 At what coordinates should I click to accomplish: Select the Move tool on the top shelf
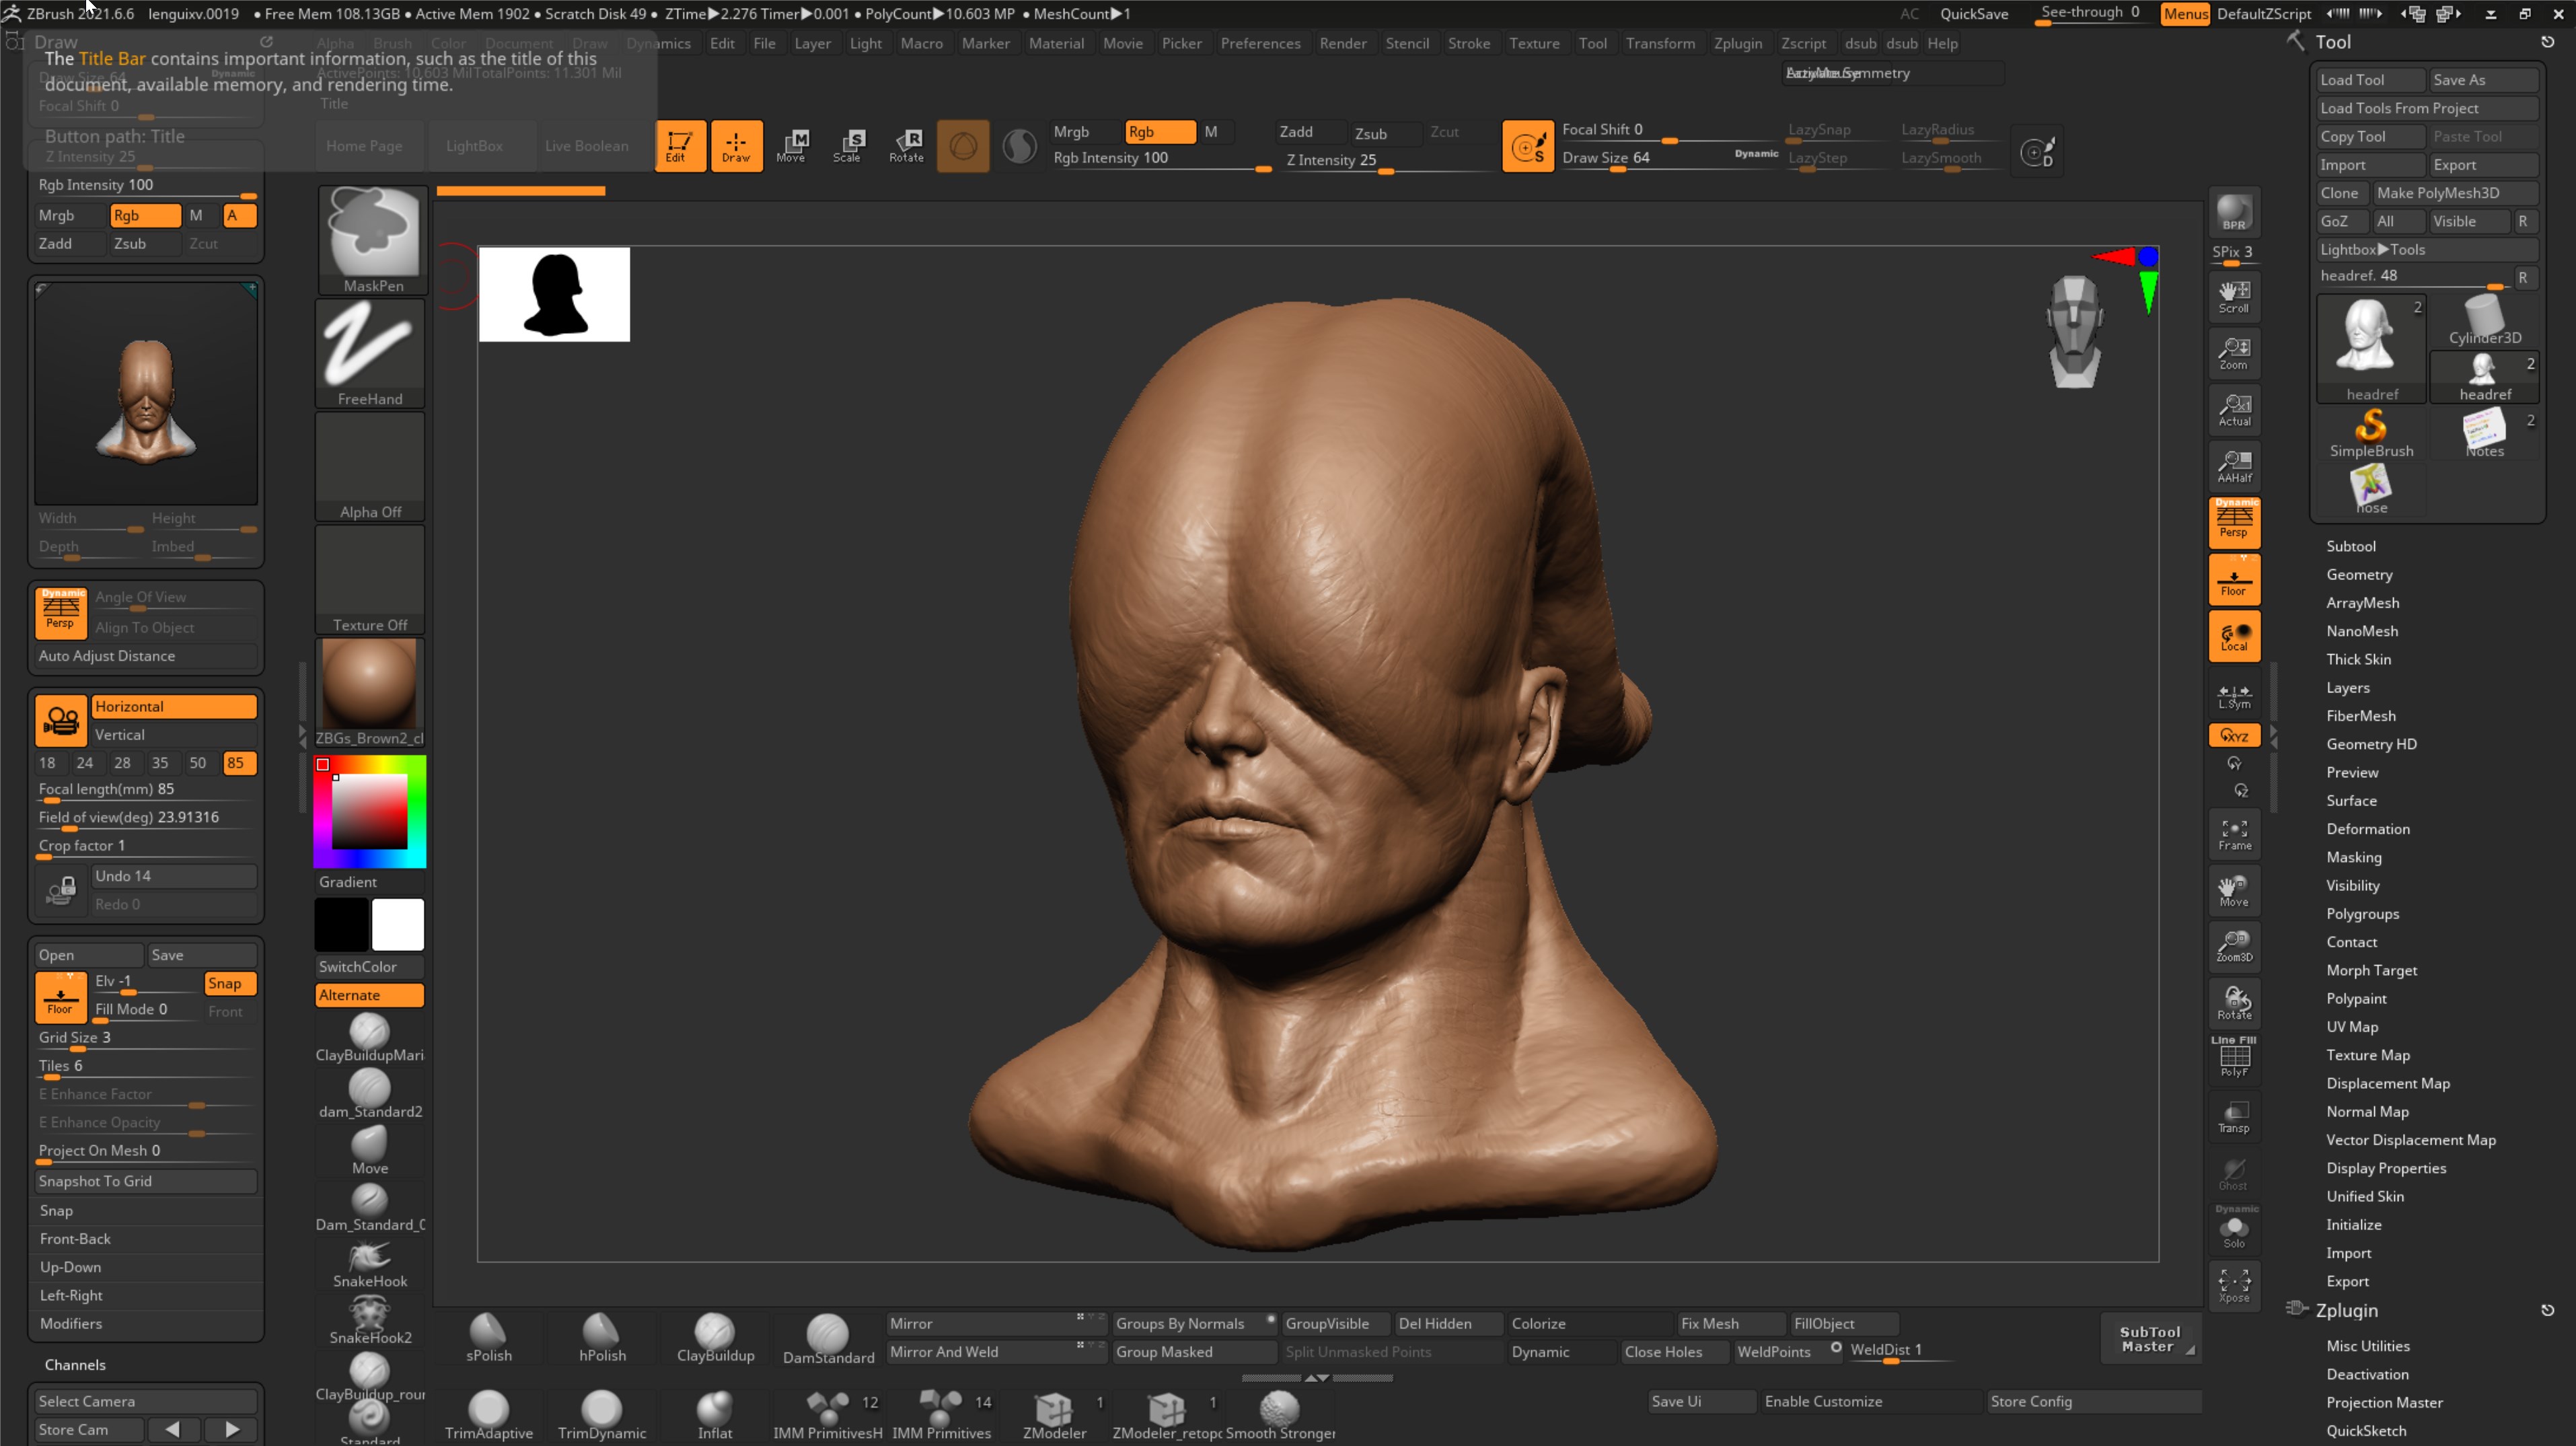[x=793, y=146]
